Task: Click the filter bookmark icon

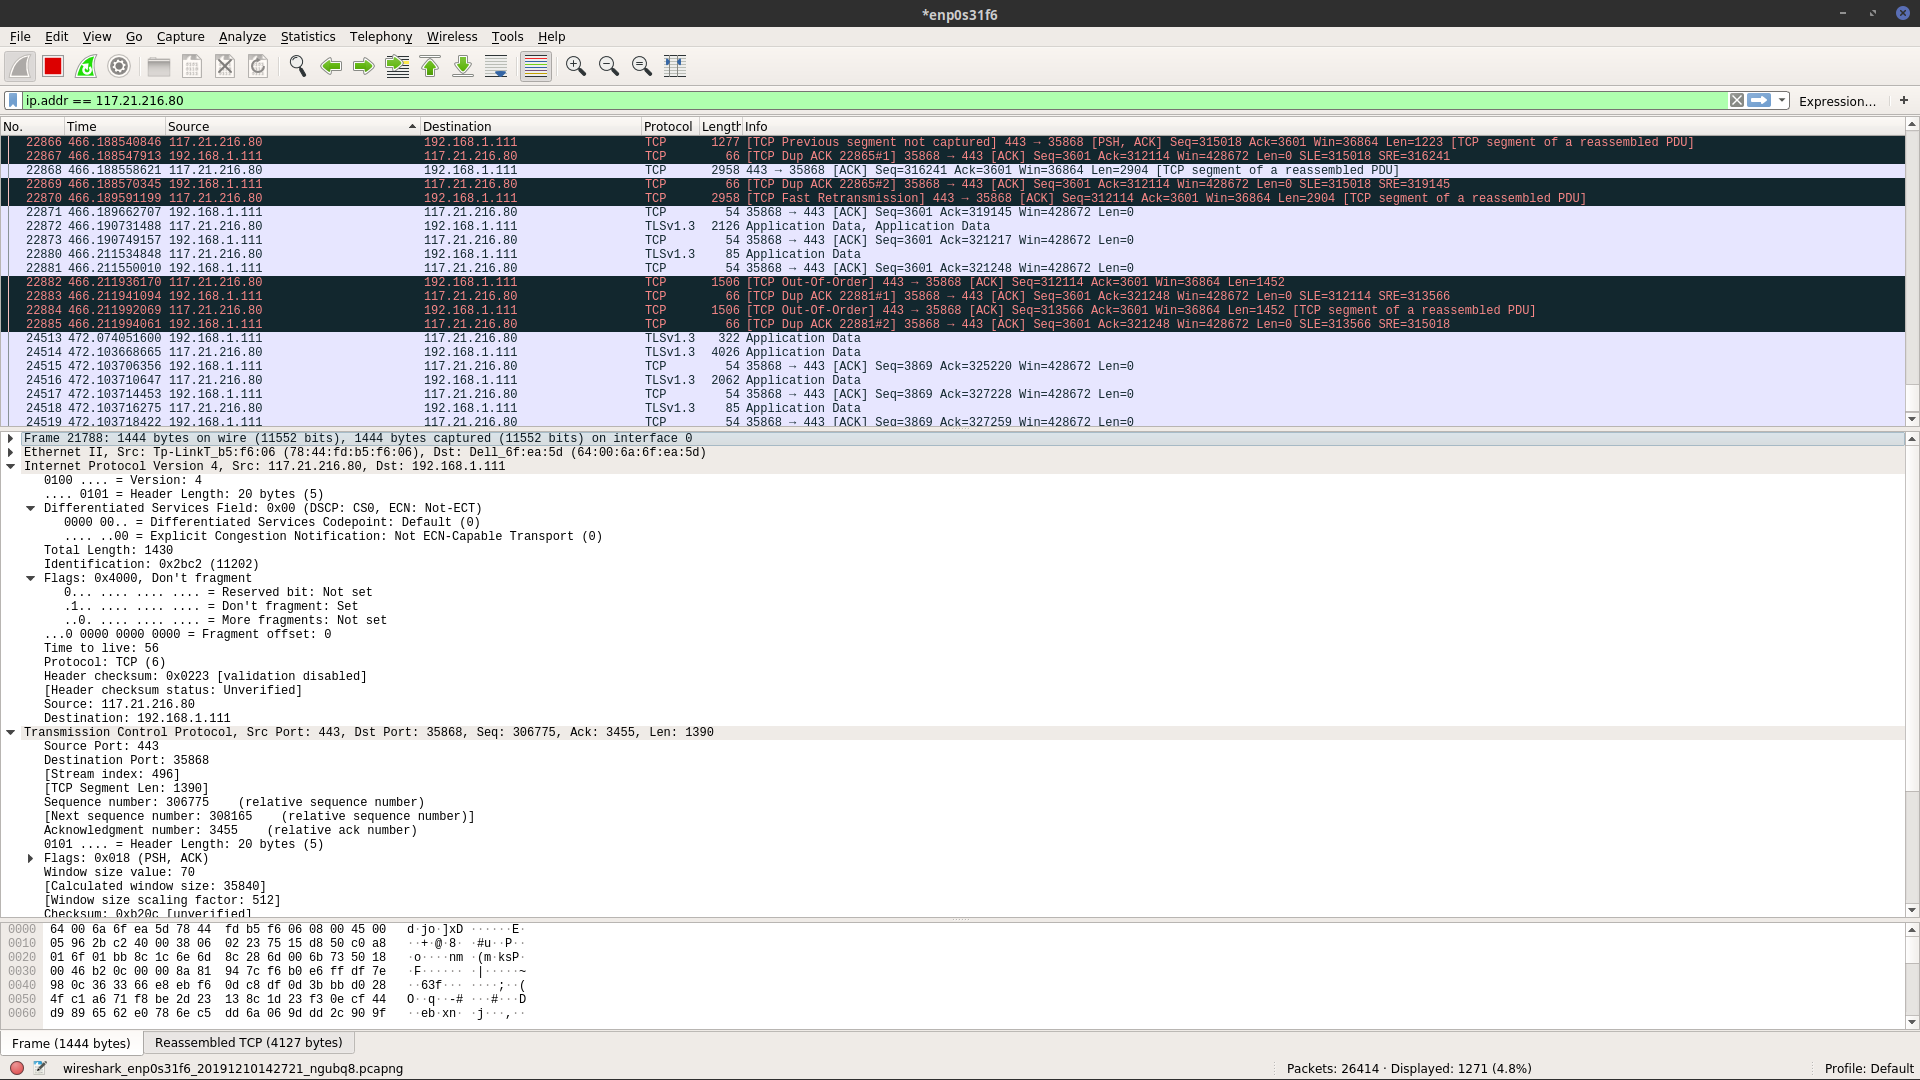Action: point(13,100)
